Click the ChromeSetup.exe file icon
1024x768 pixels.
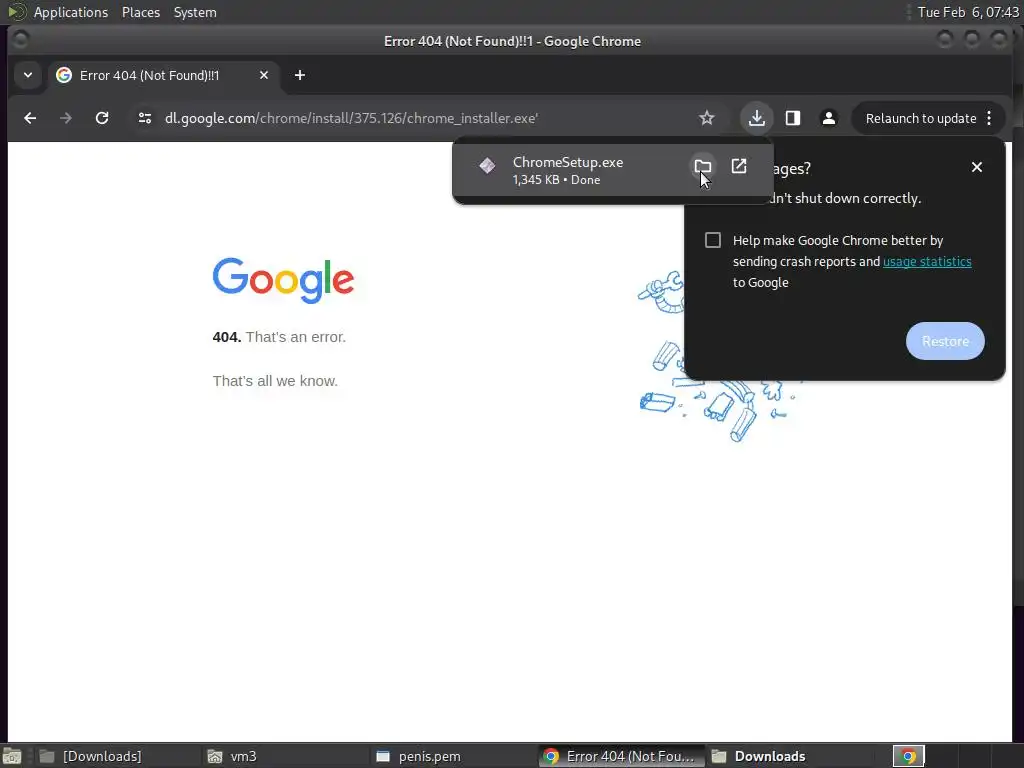[487, 166]
